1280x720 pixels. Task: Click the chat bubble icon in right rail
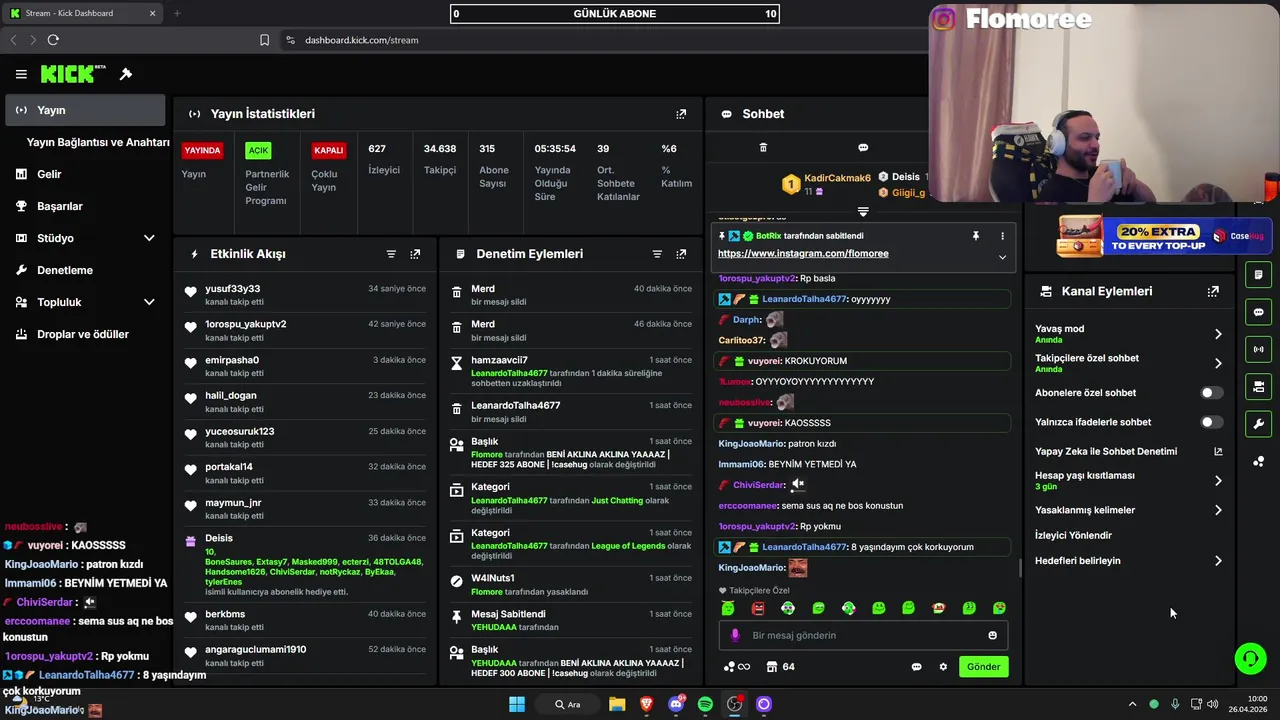pos(1258,312)
